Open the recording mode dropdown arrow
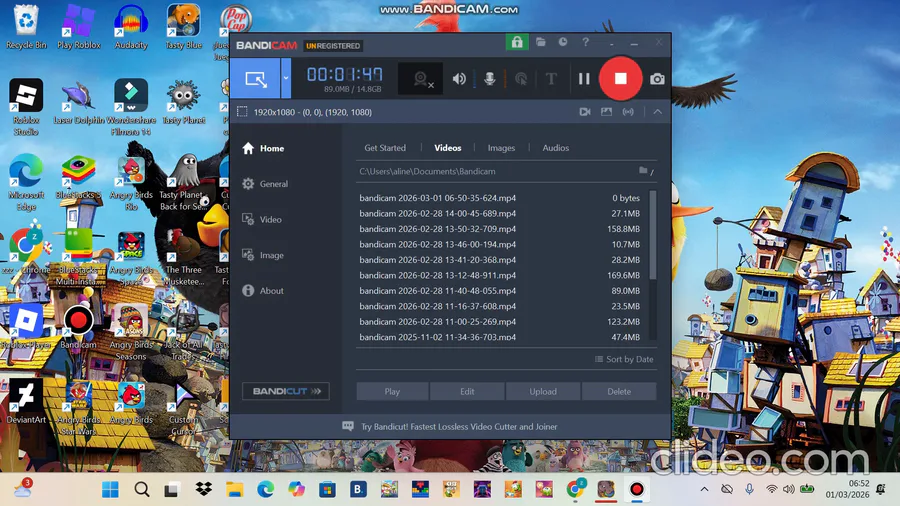 tap(286, 79)
